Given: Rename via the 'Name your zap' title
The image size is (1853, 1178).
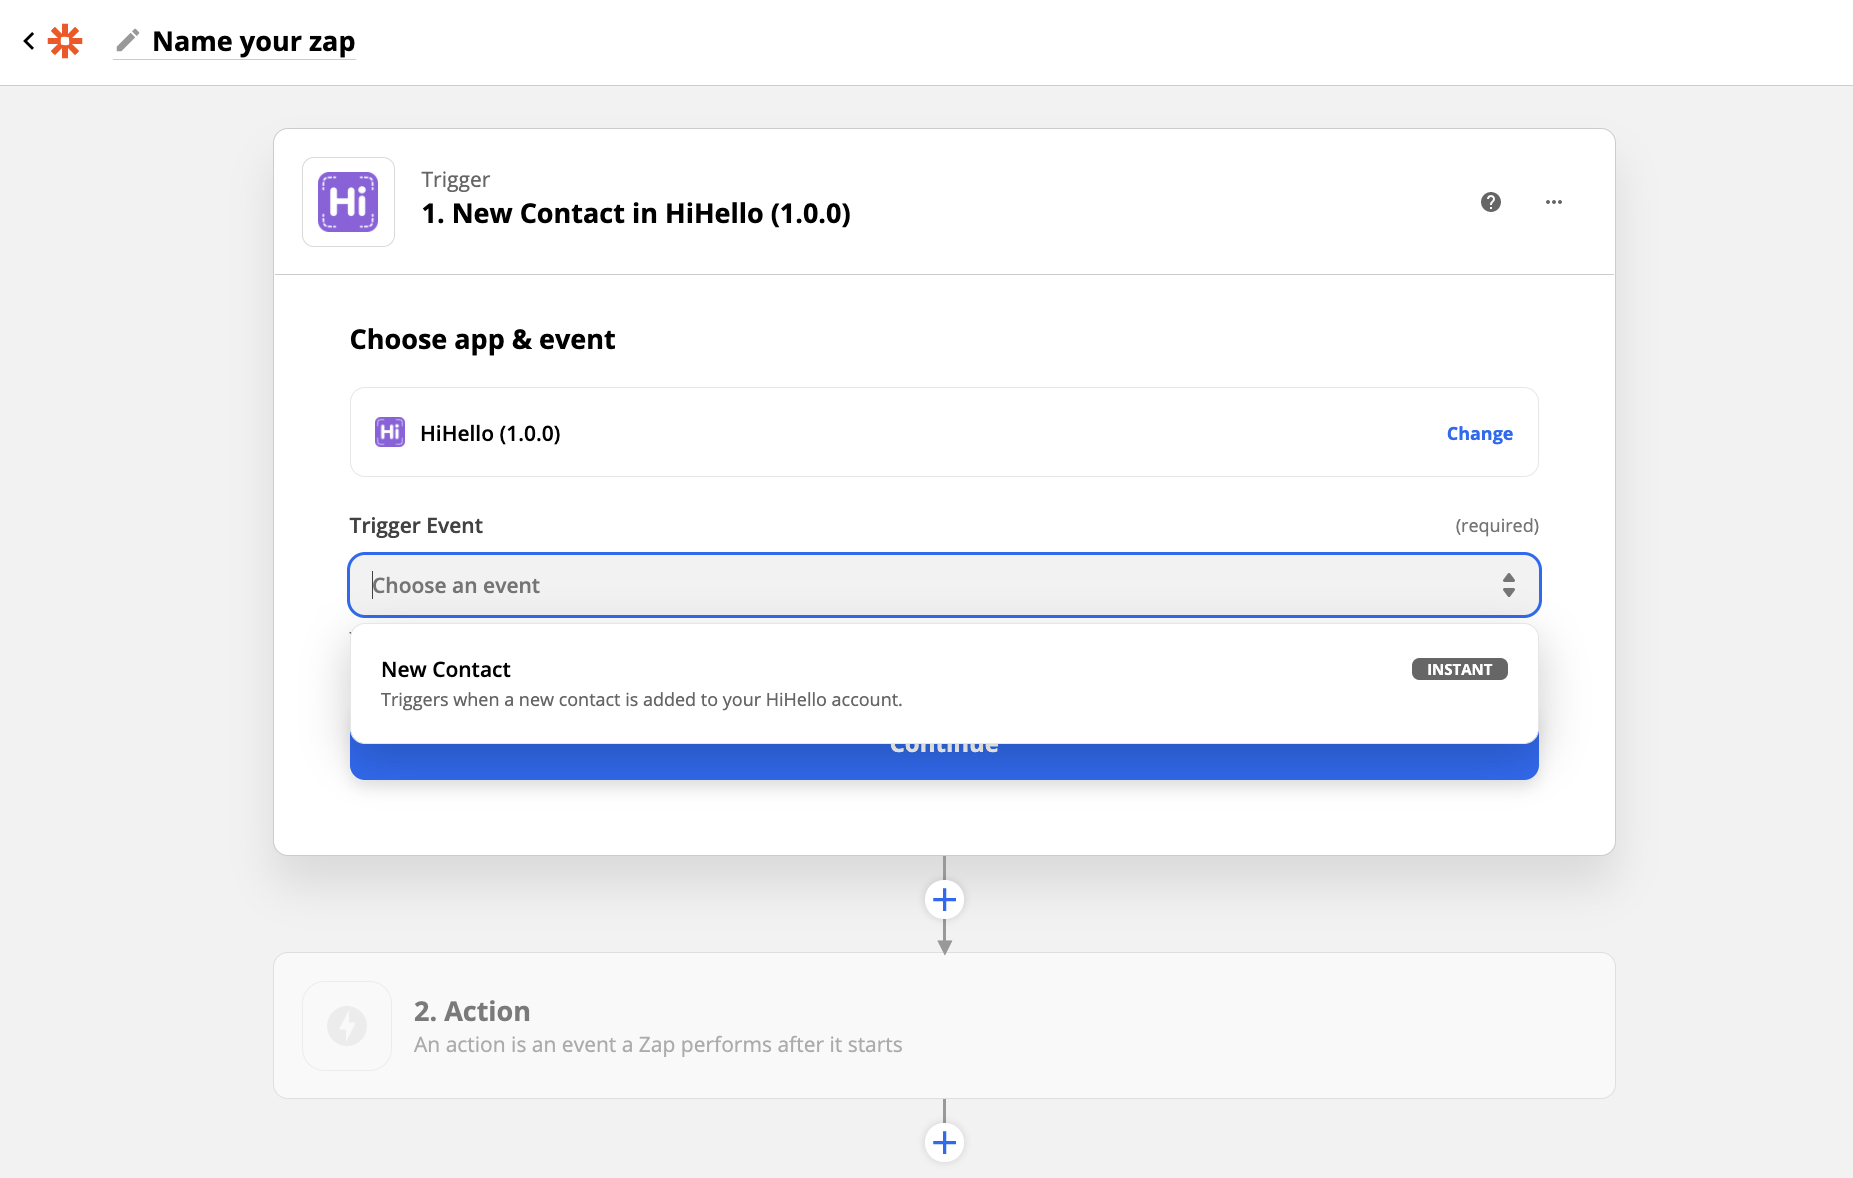Looking at the screenshot, I should 253,41.
